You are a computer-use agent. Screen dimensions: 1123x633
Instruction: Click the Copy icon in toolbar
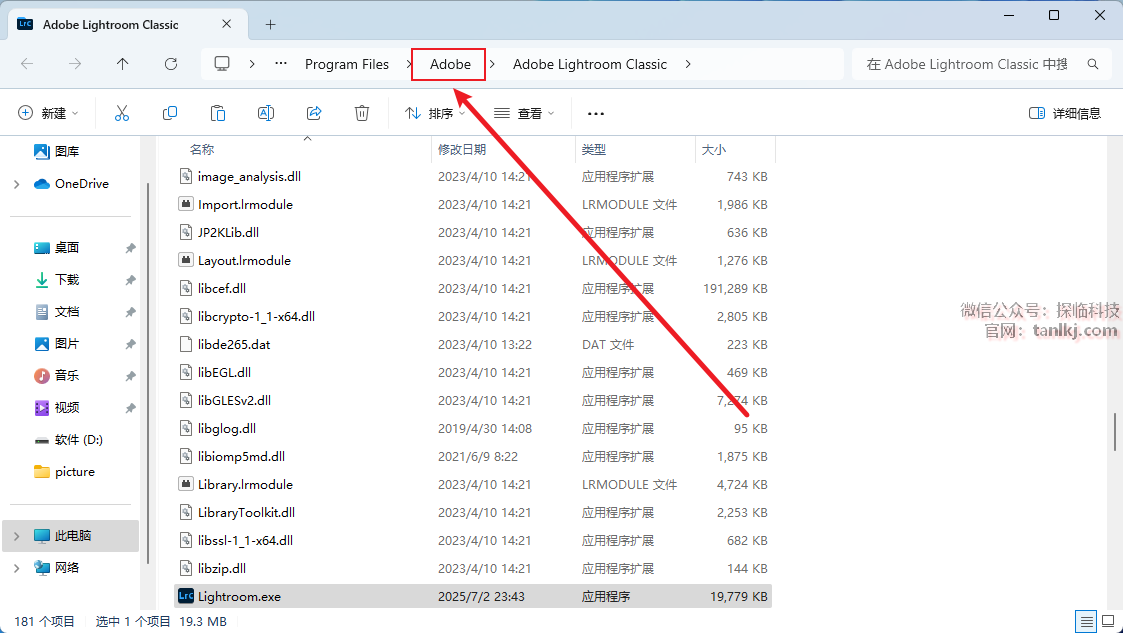click(170, 113)
